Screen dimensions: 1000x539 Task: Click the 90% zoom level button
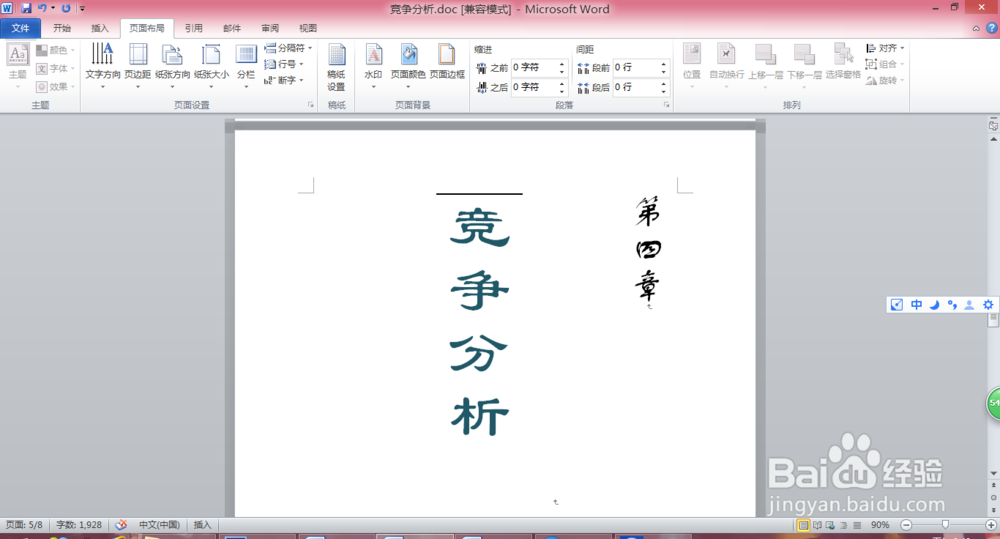tap(880, 525)
